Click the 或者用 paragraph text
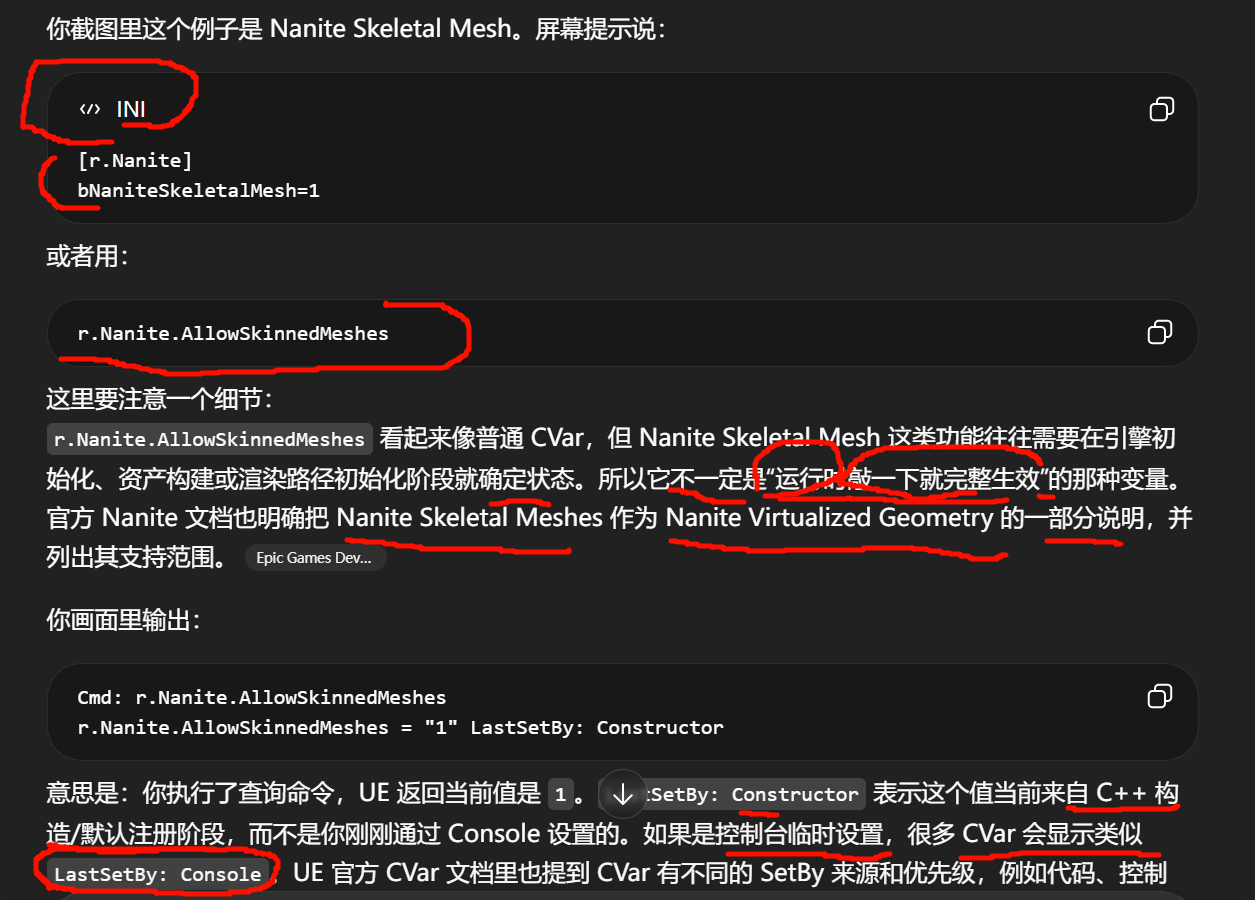Viewport: 1255px width, 900px height. coord(87,256)
